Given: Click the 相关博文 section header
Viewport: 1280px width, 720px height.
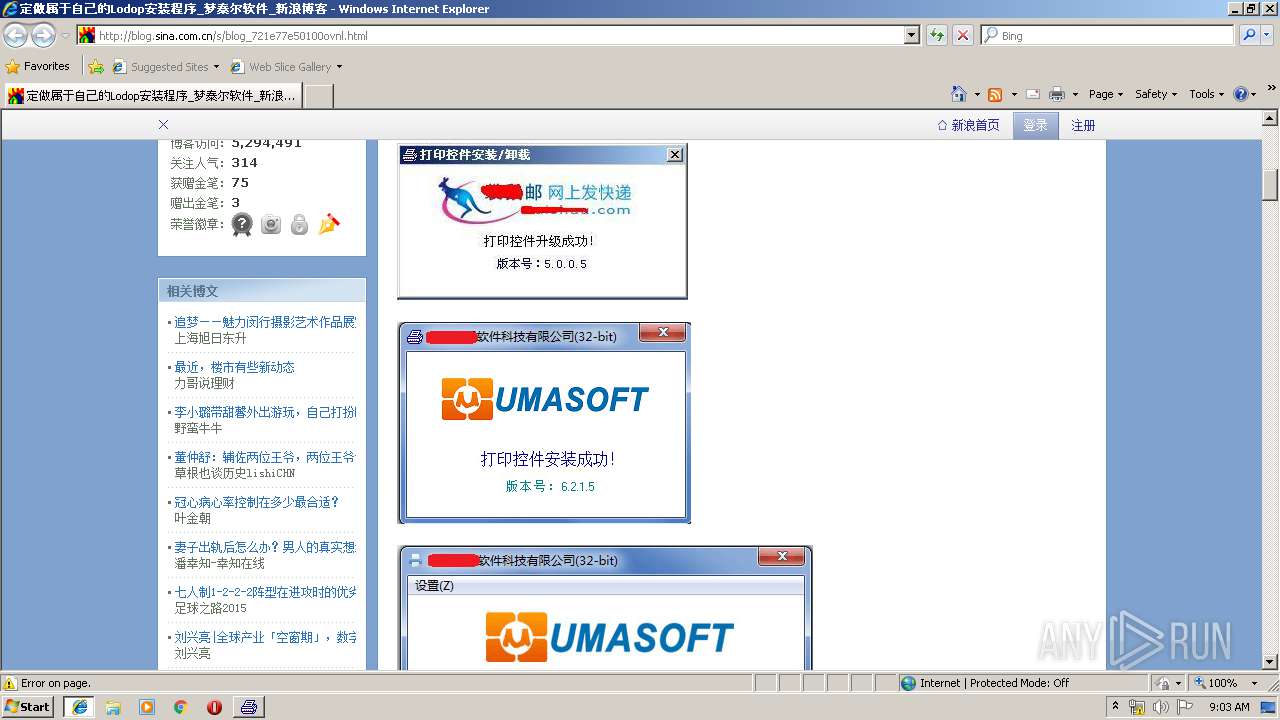Looking at the screenshot, I should coord(262,291).
